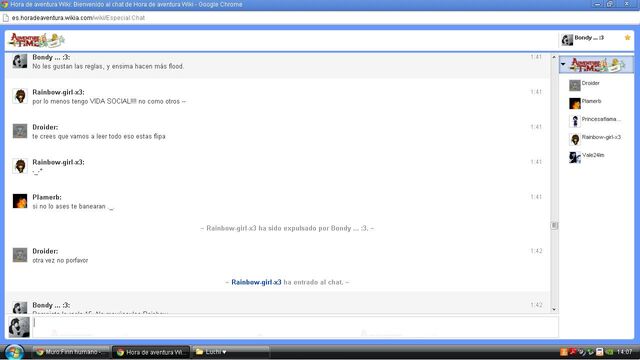Select Vale24lm's avatar in the user list
Viewport: 640px width, 360px height.
click(575, 157)
